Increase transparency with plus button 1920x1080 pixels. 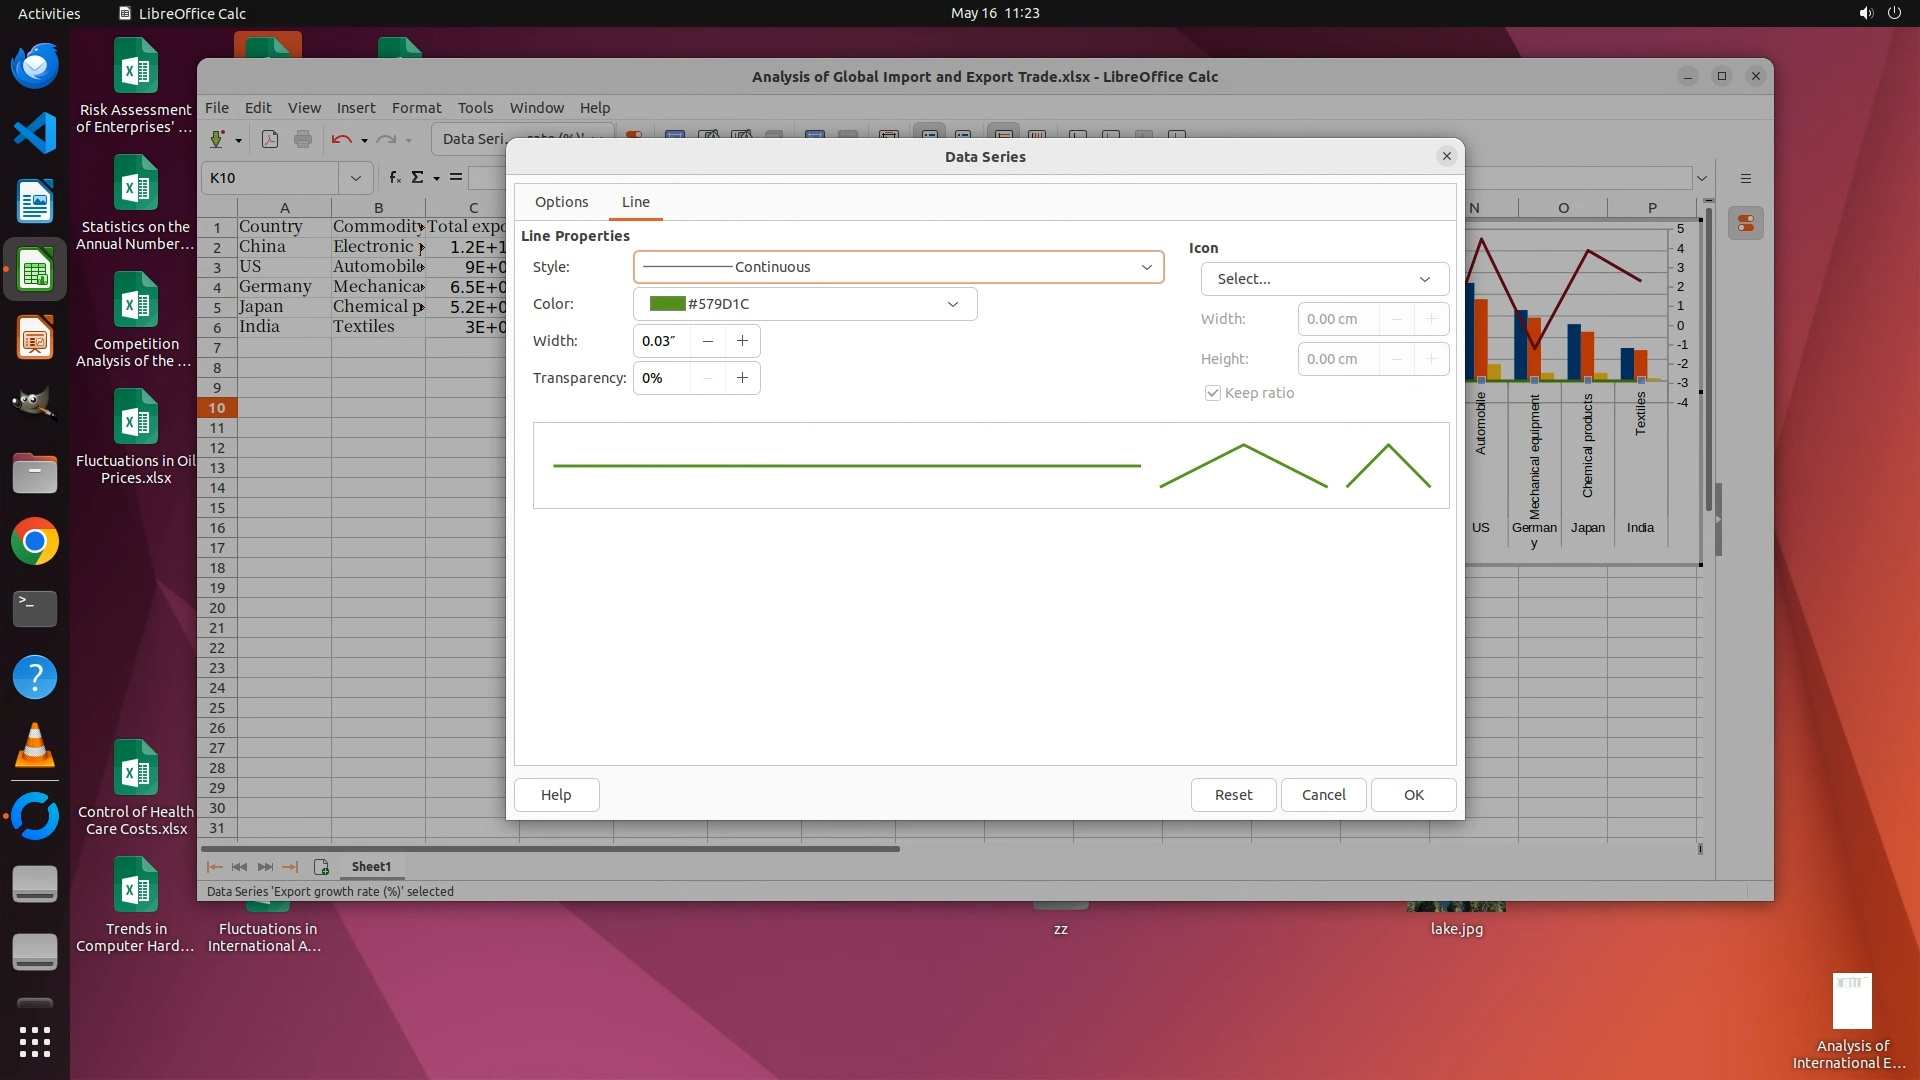(742, 378)
